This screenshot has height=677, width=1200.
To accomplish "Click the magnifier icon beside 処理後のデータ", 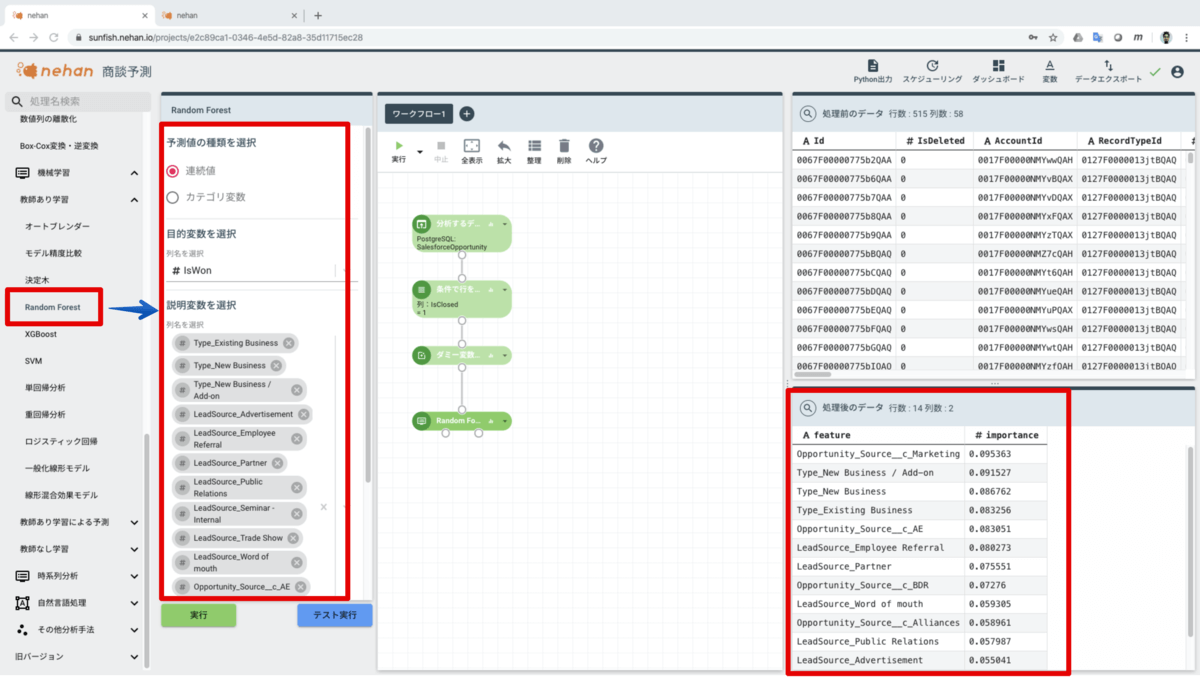I will click(808, 408).
